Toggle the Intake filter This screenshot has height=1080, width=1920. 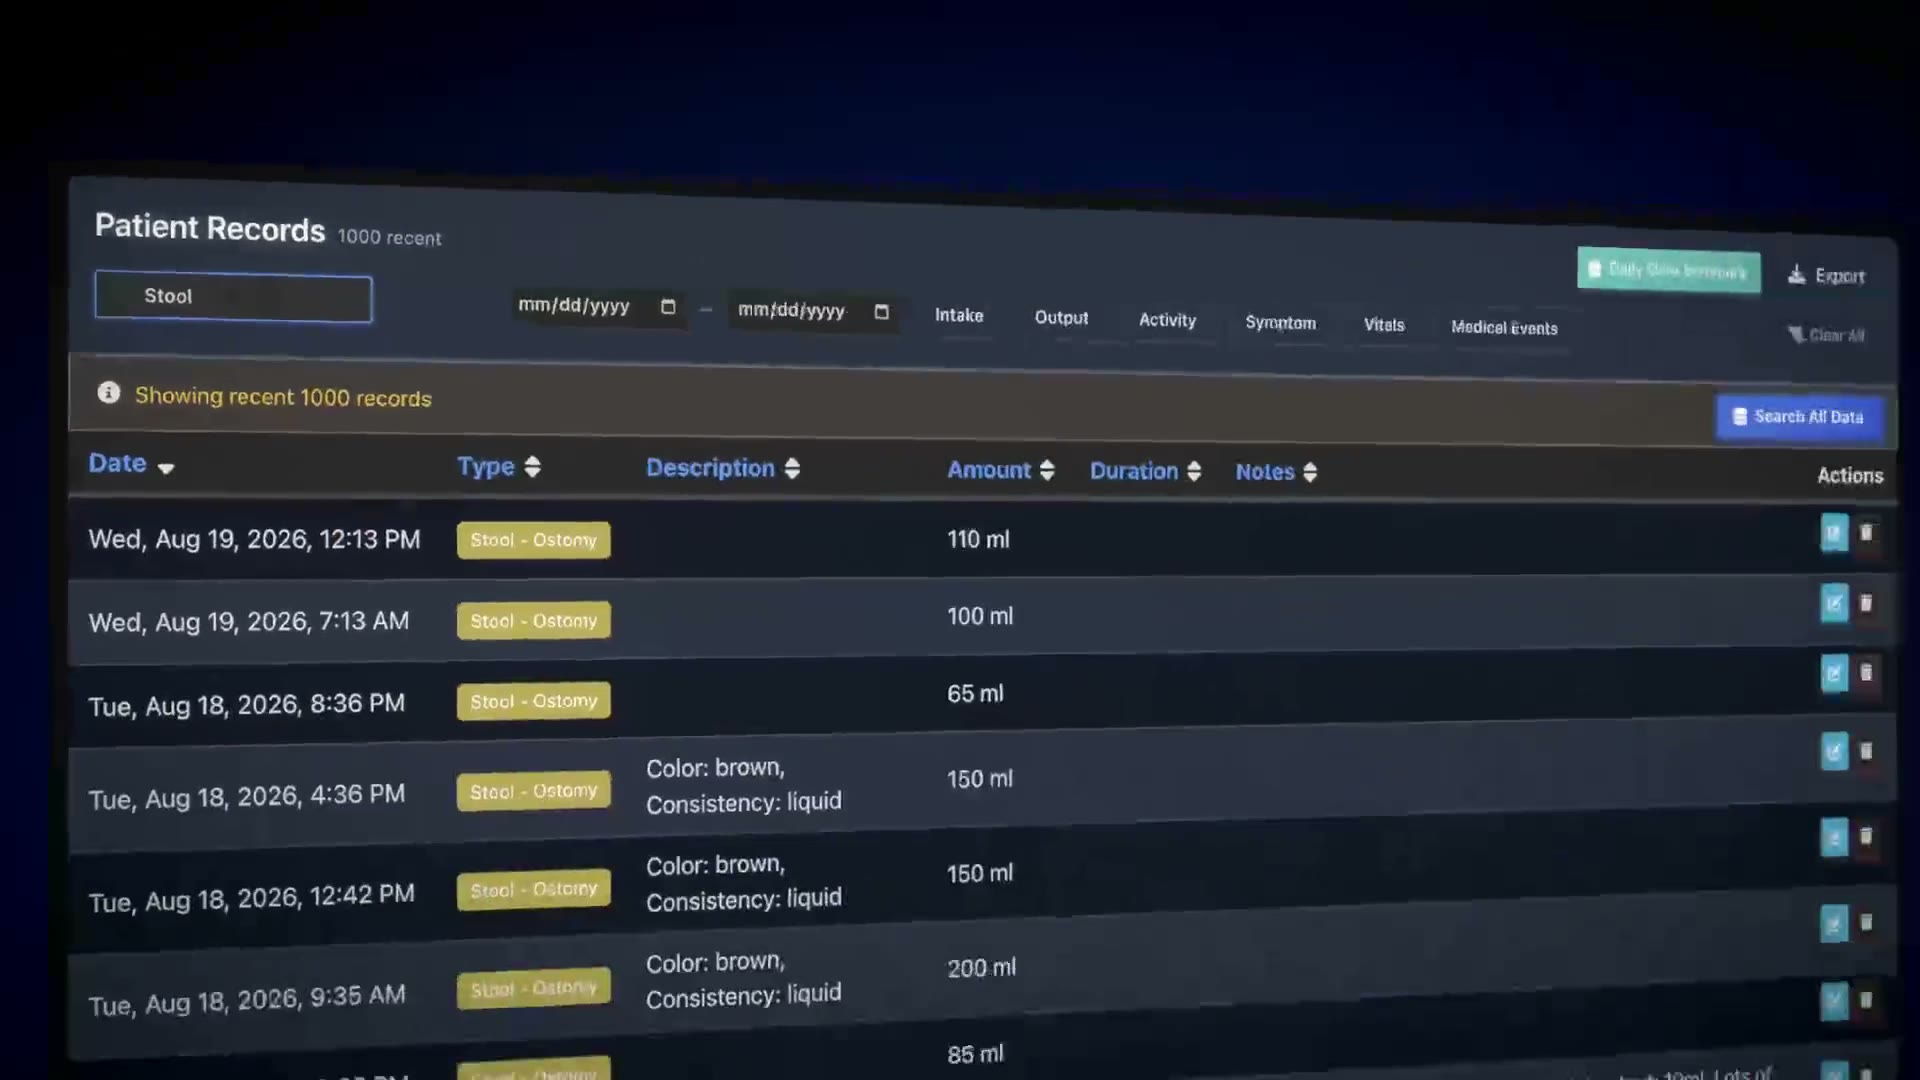[959, 316]
